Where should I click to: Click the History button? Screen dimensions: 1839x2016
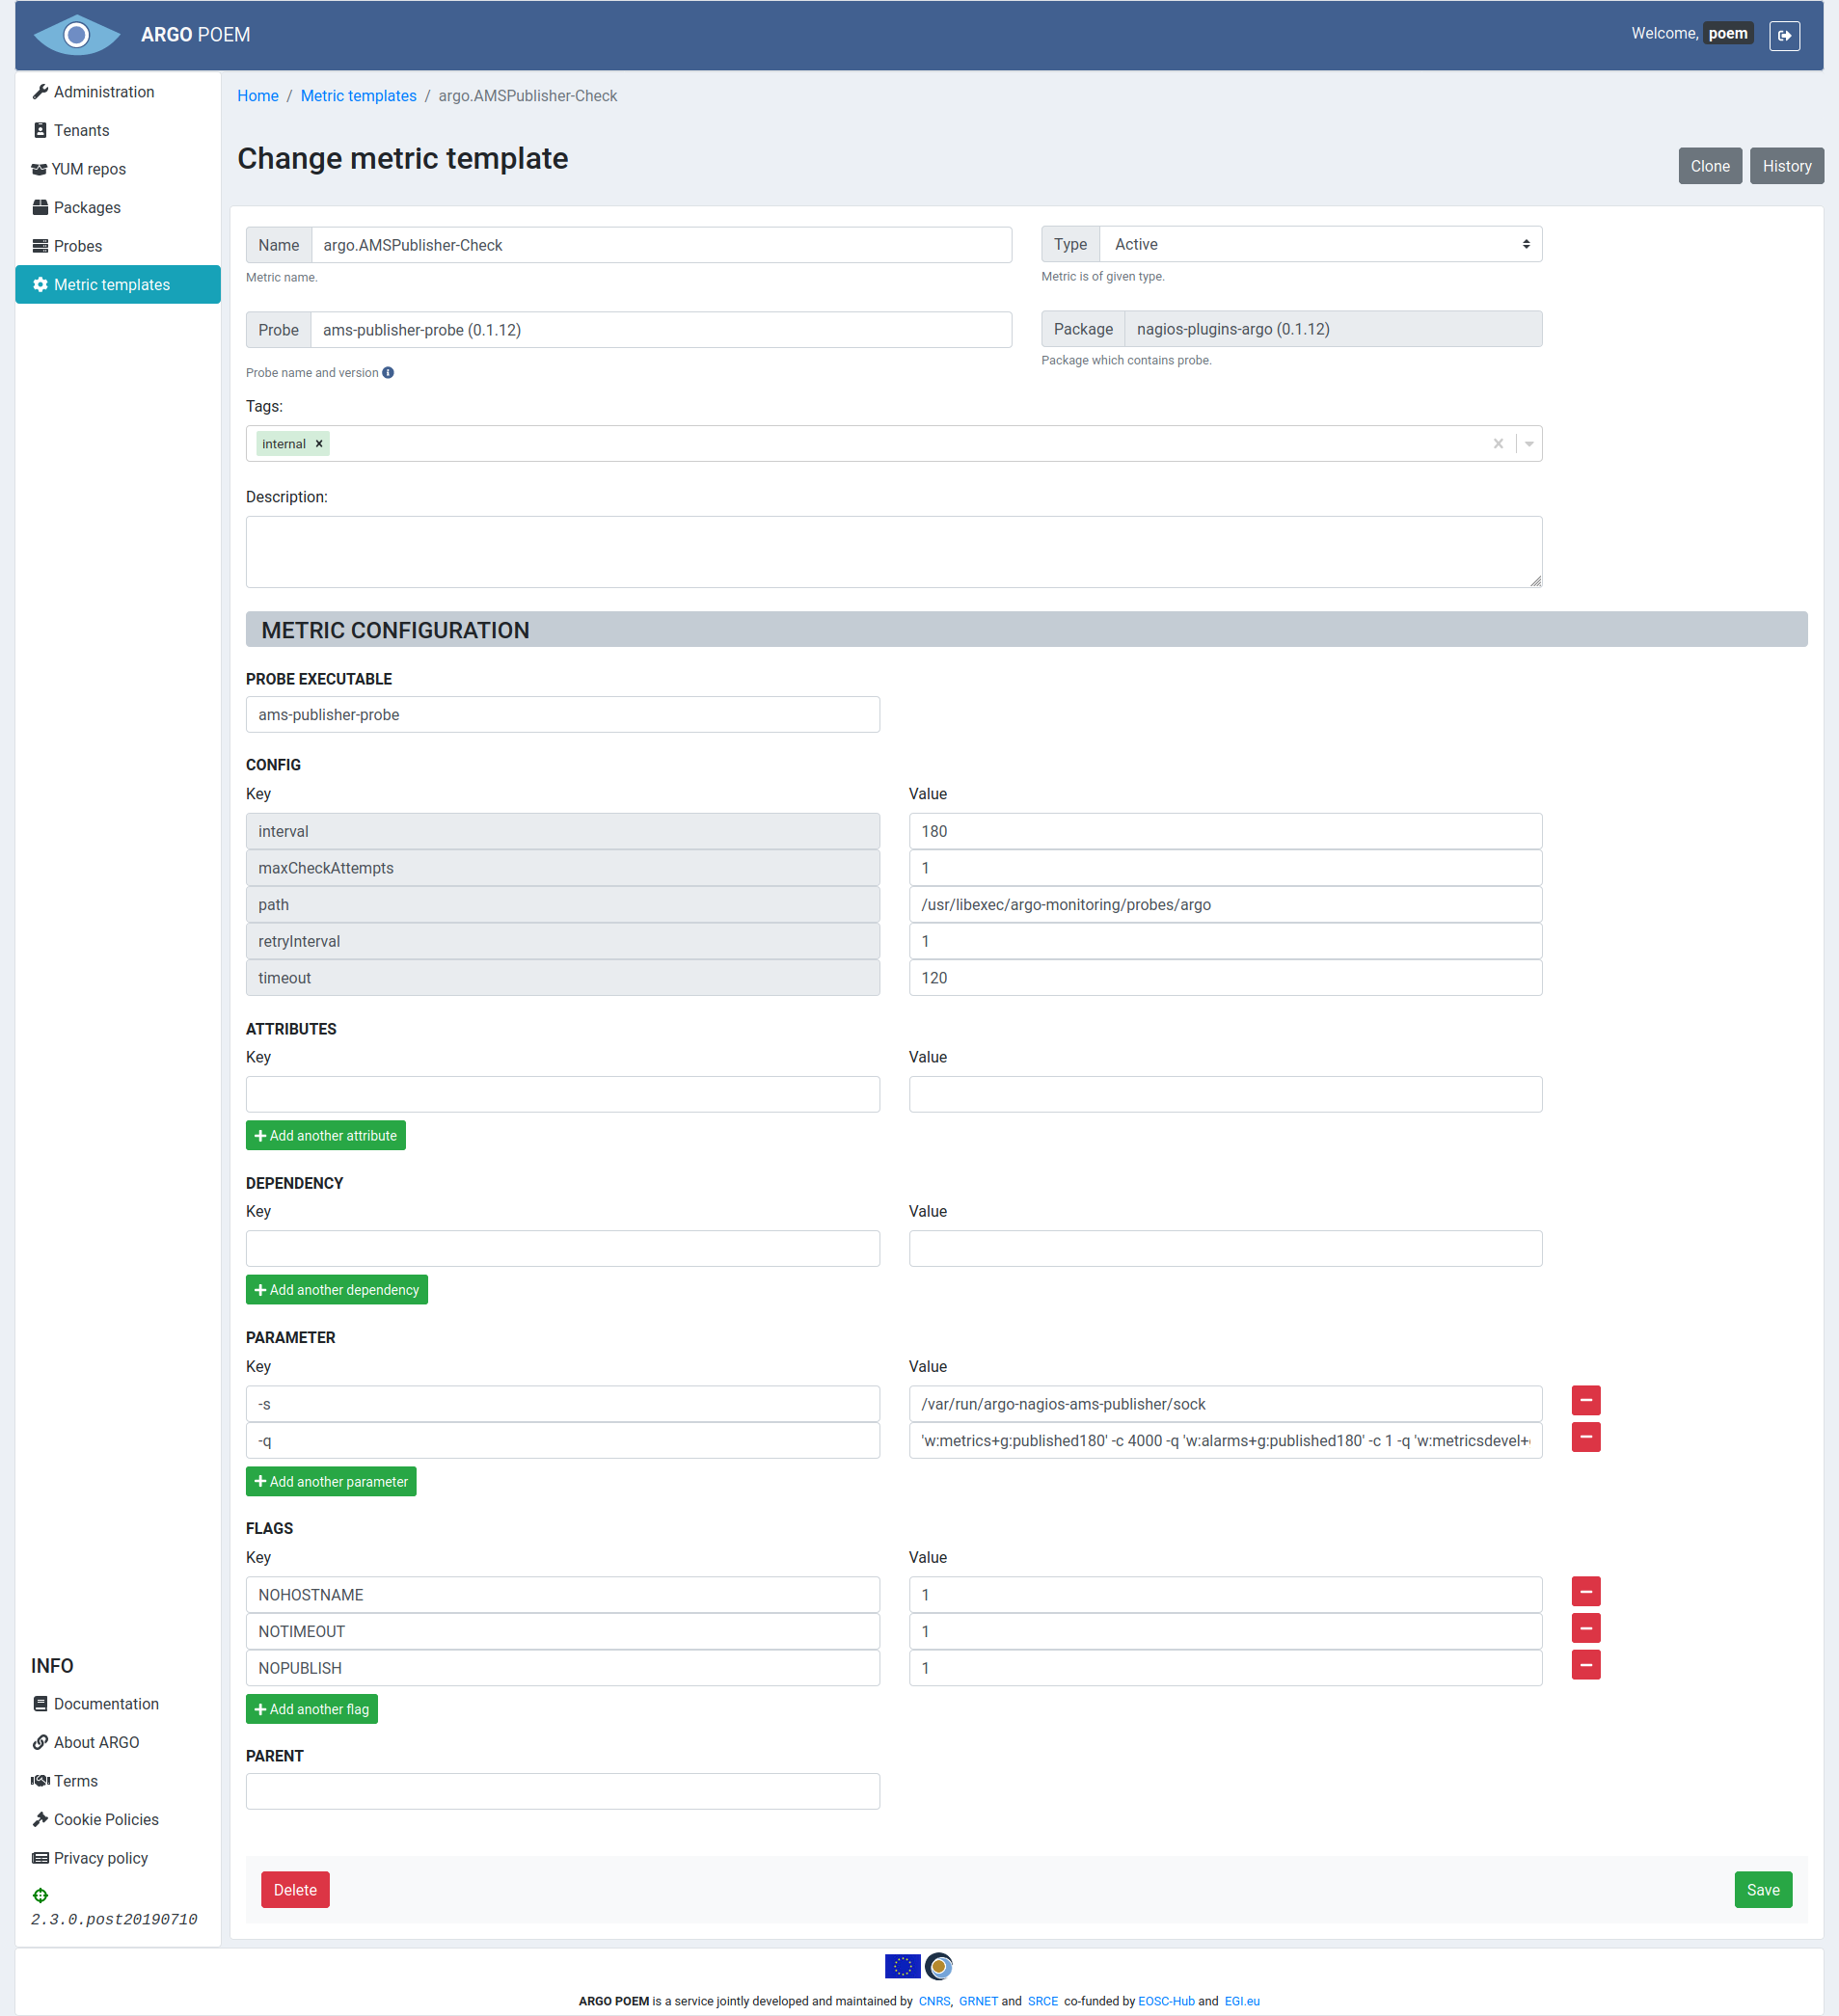[x=1786, y=166]
